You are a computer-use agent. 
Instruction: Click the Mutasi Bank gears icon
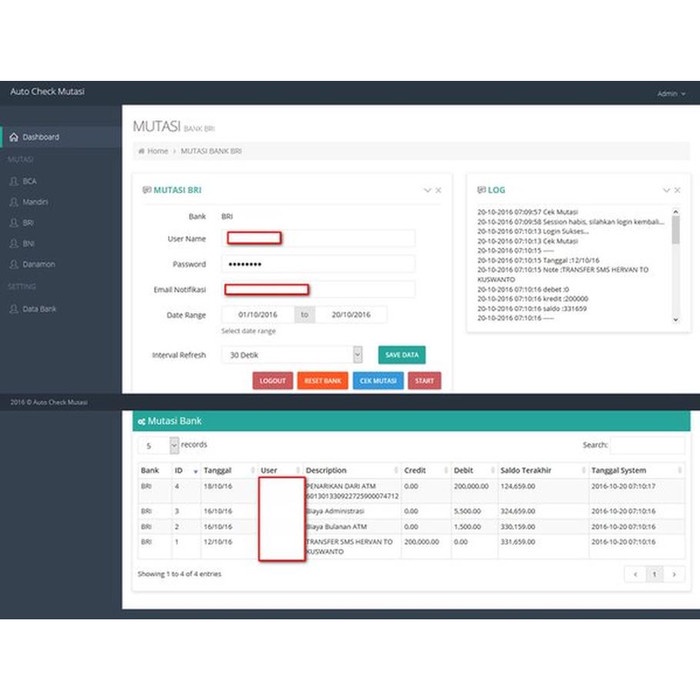pos(142,421)
